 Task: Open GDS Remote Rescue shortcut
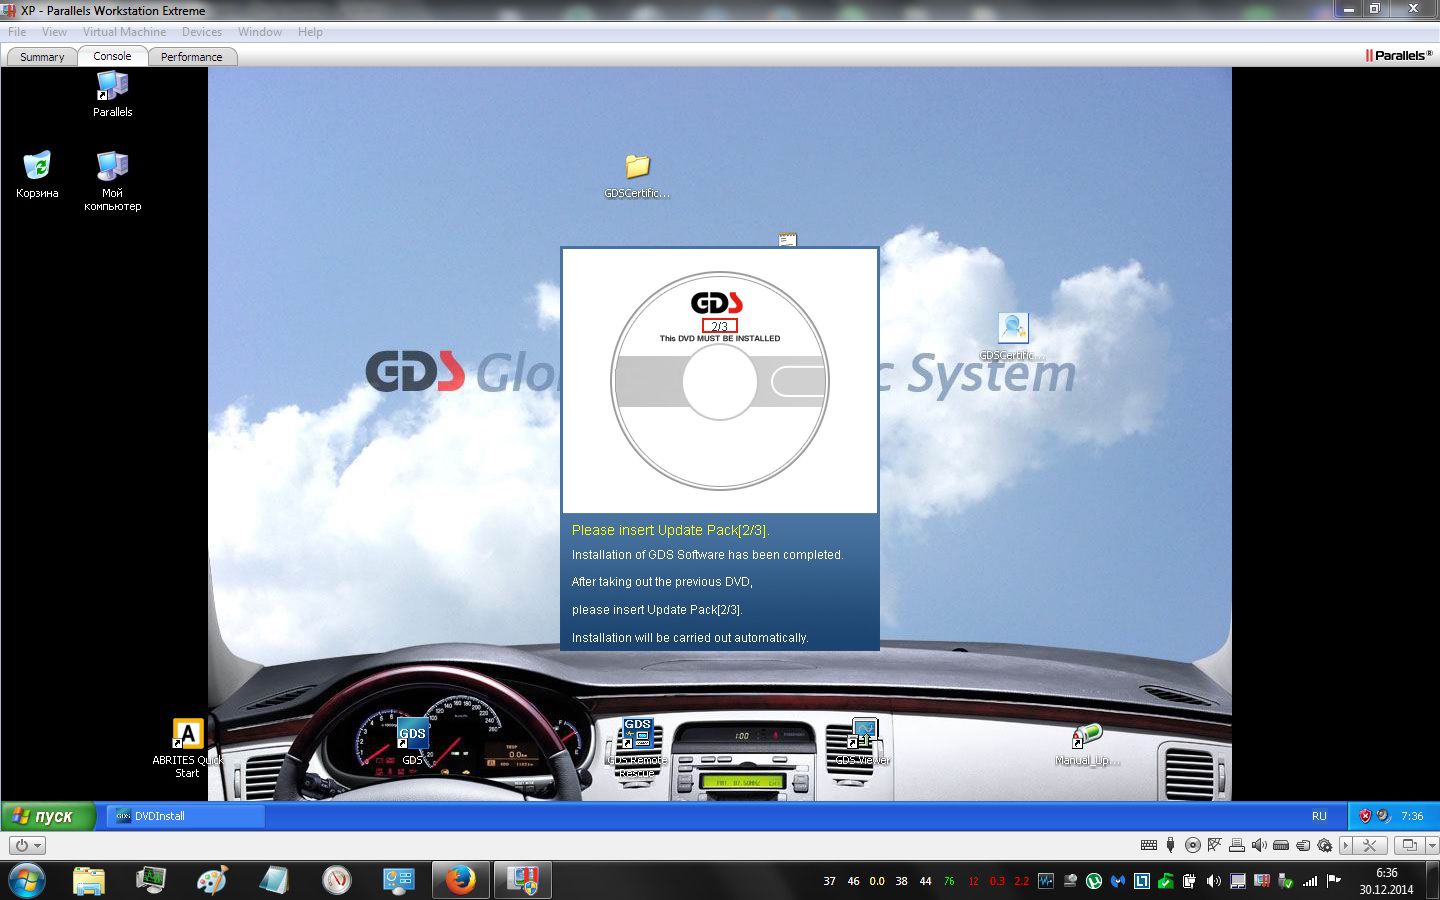coord(637,748)
